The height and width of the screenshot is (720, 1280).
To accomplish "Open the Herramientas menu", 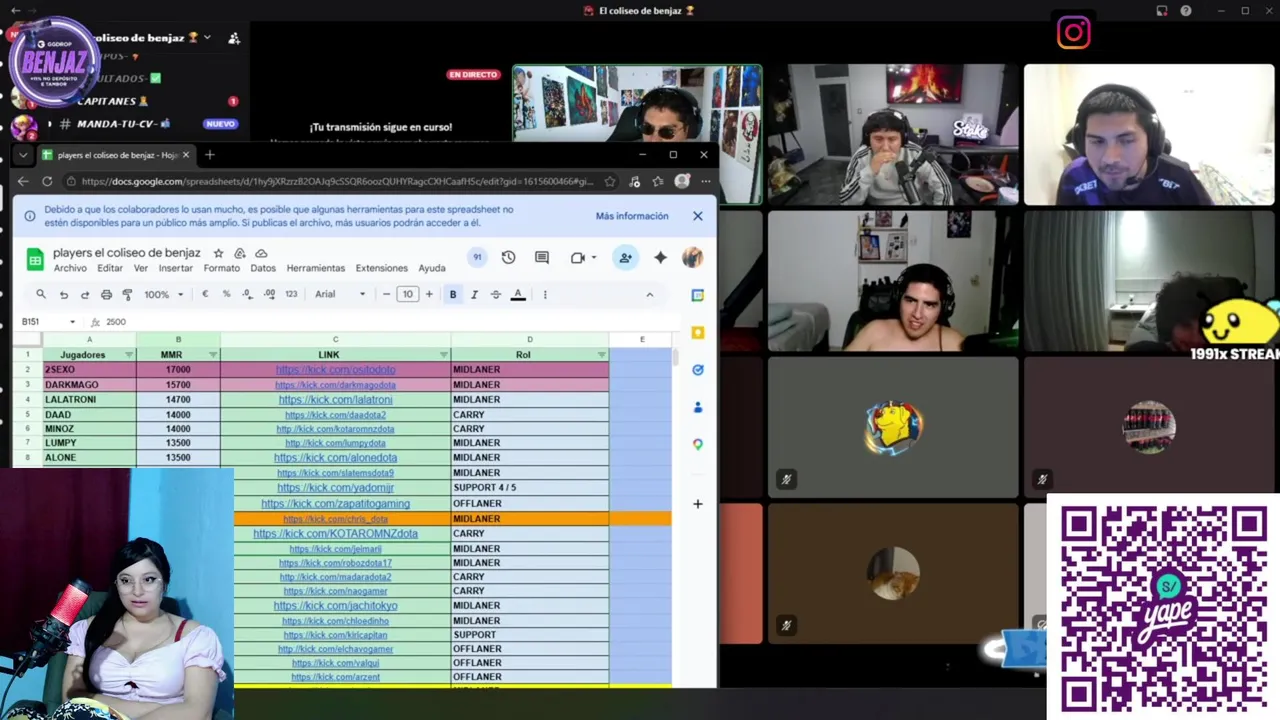I will tap(315, 268).
